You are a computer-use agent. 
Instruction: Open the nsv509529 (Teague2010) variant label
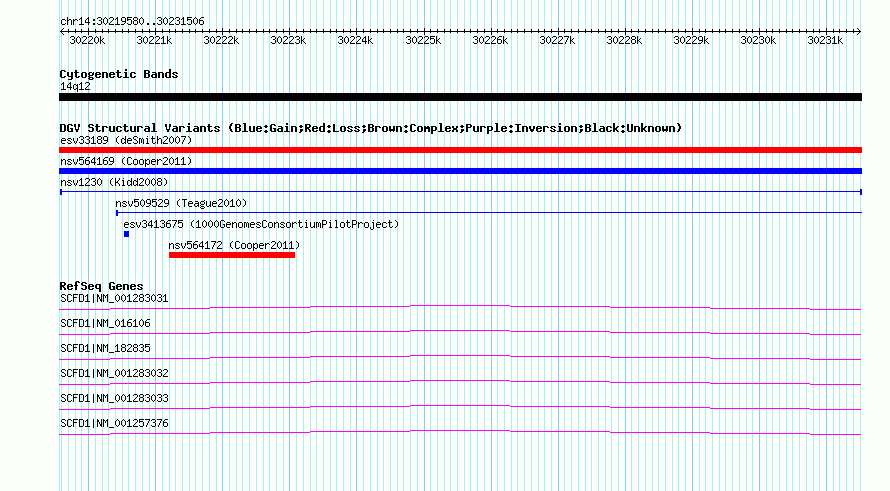point(181,203)
